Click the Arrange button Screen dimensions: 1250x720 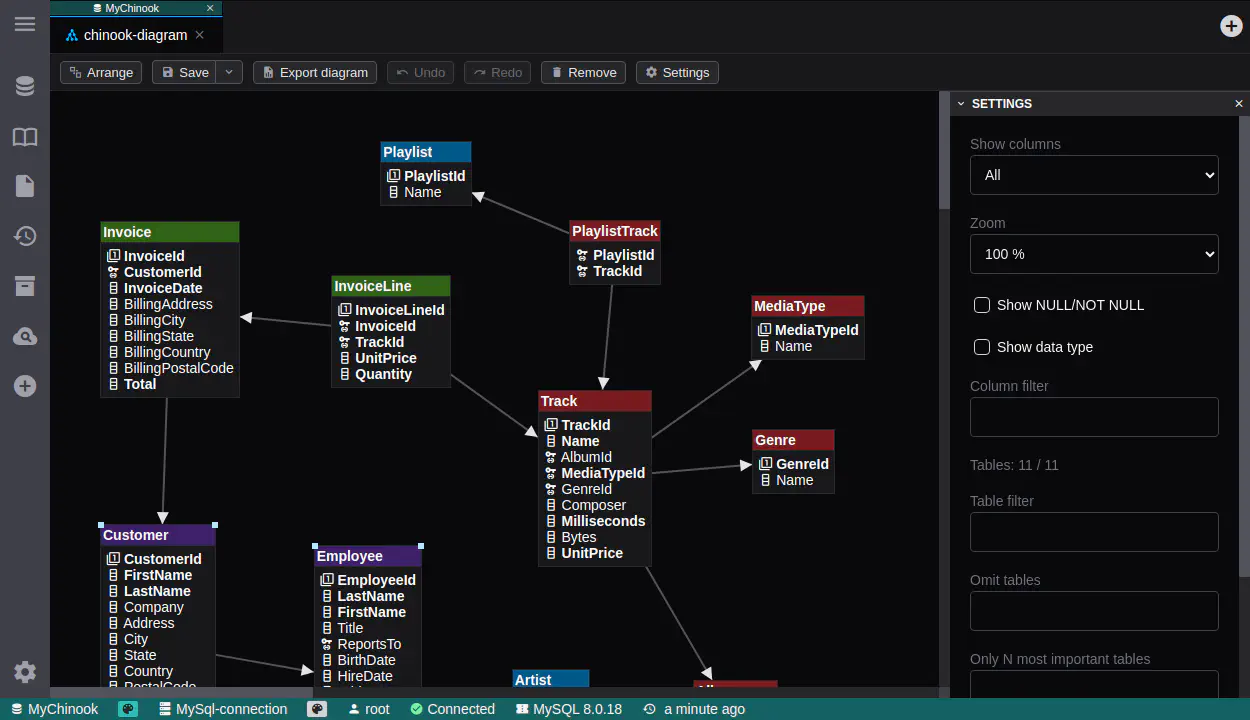(101, 72)
